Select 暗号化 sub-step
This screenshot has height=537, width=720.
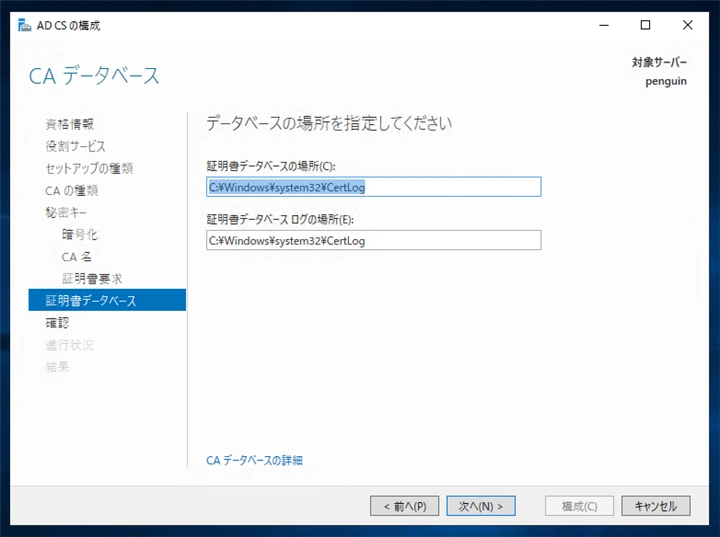(x=80, y=234)
